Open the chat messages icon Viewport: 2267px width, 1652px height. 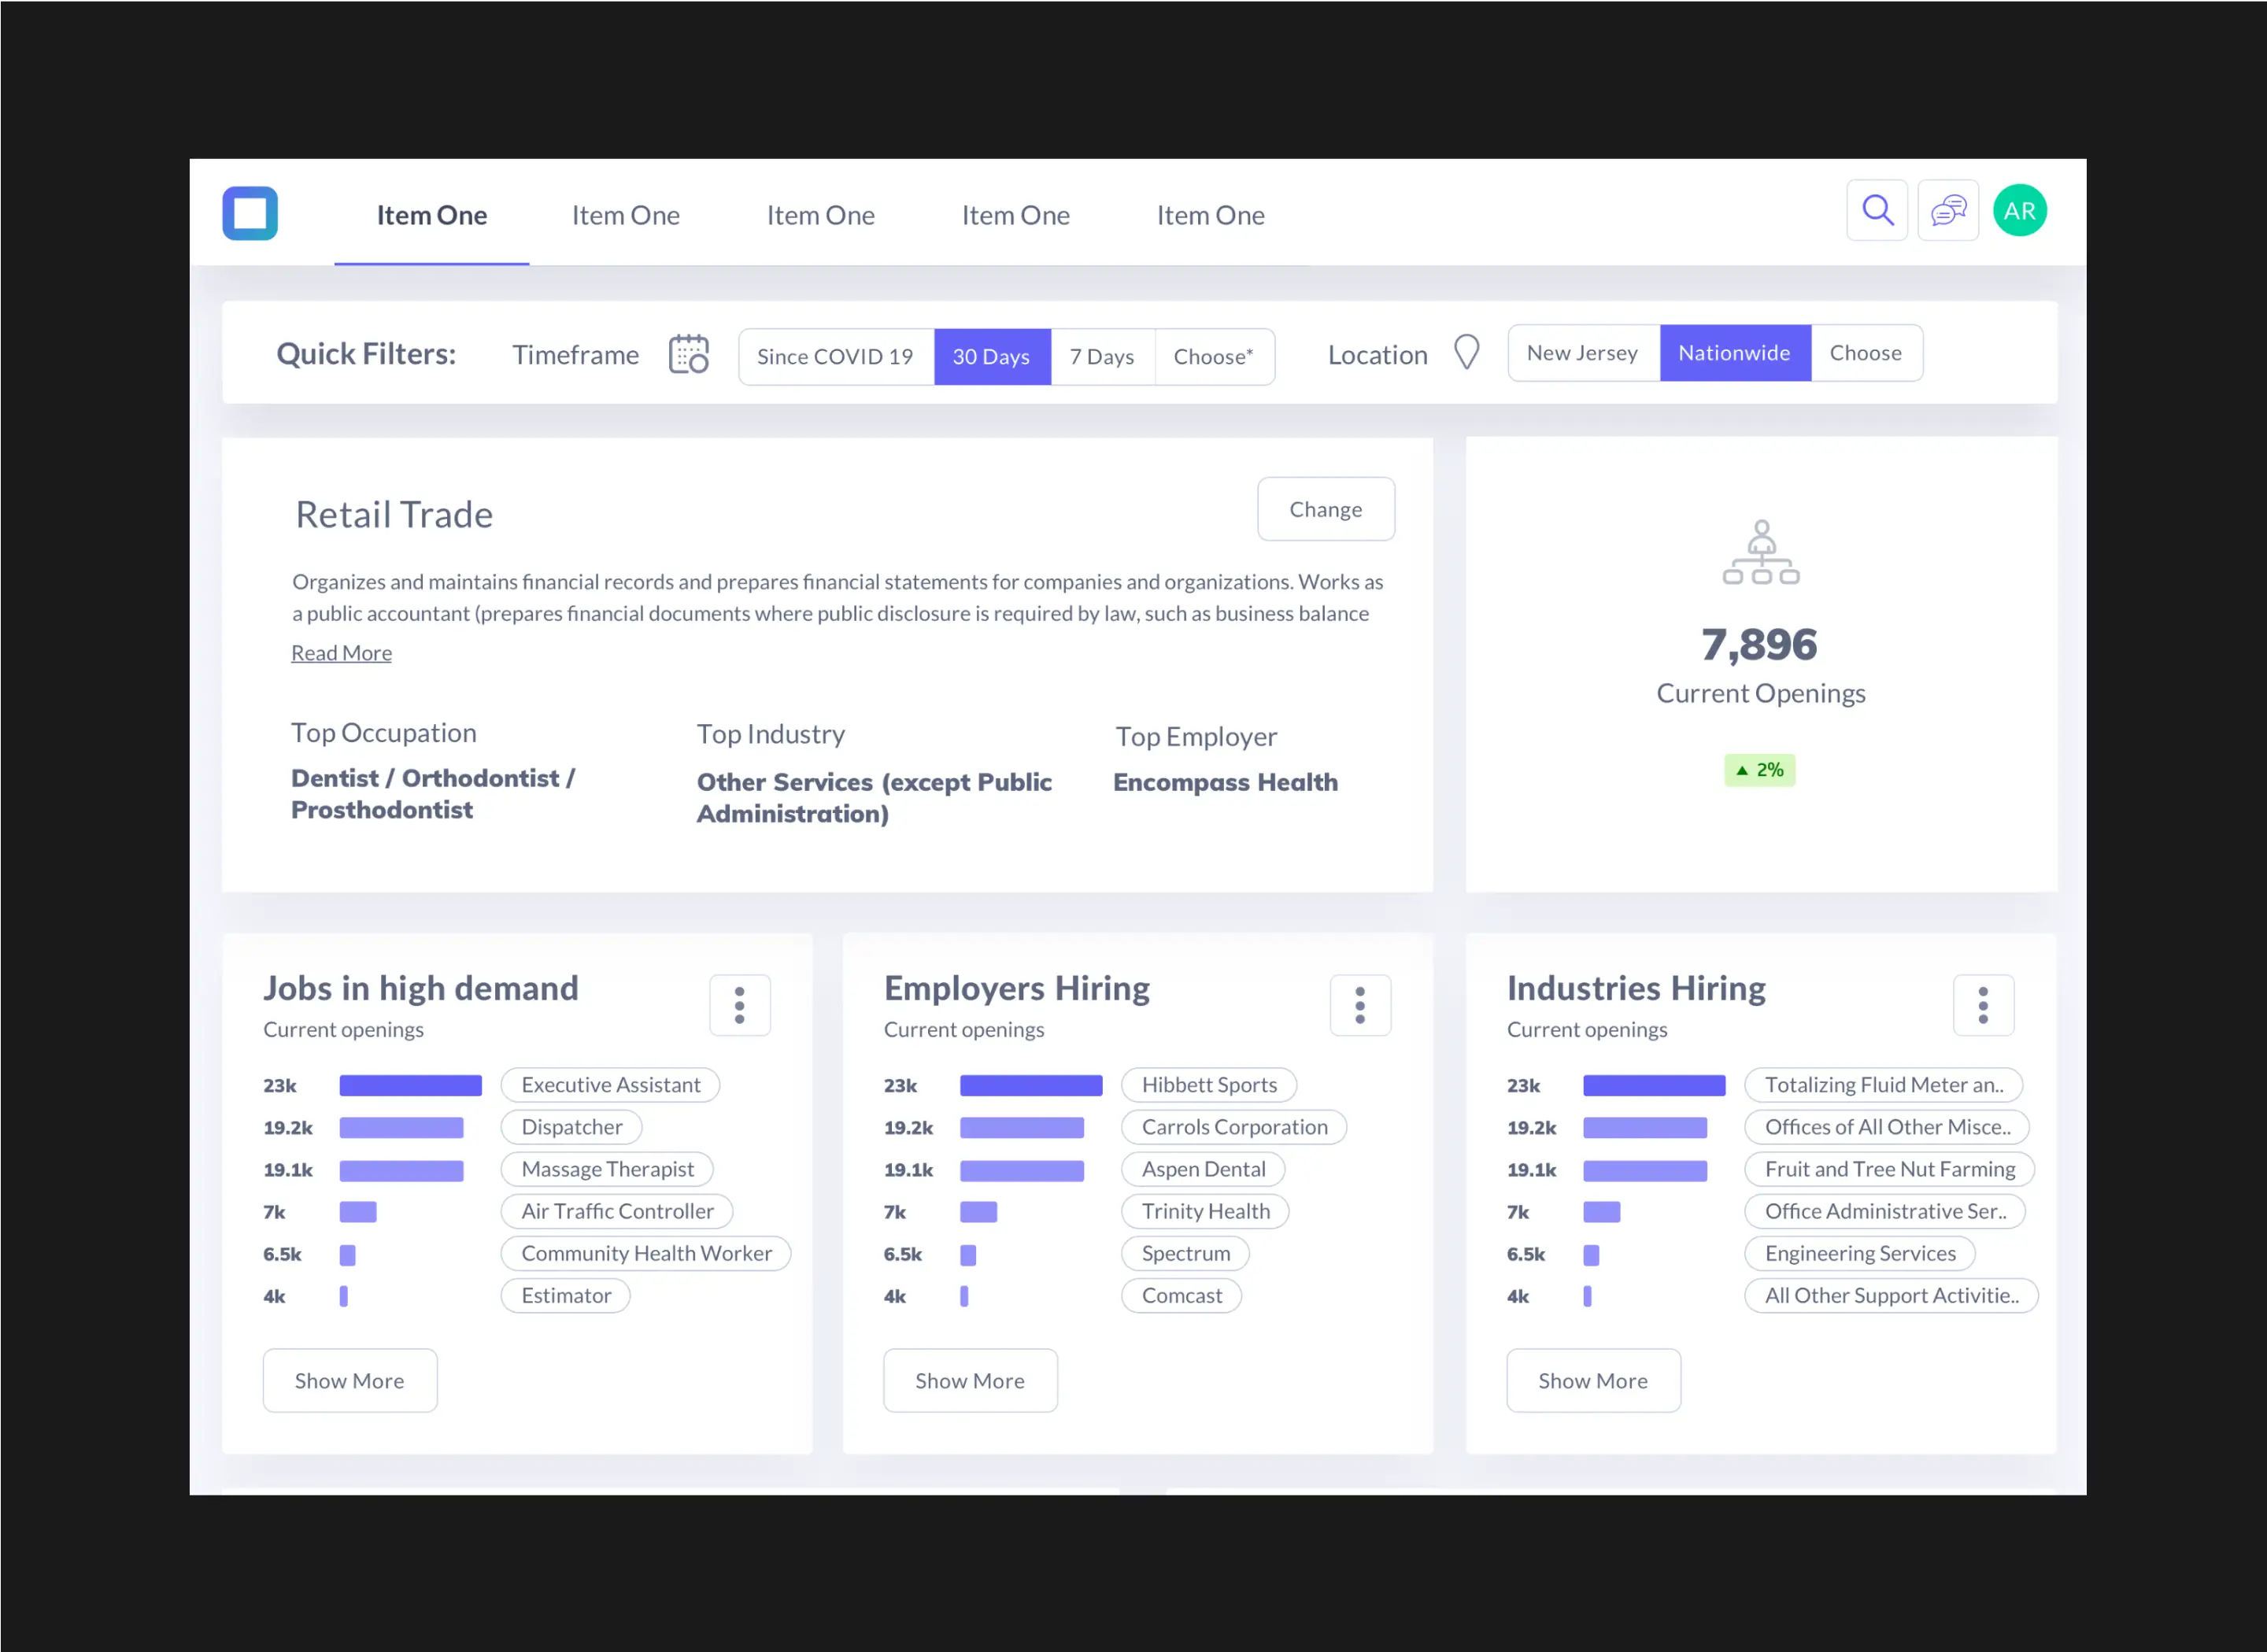[1947, 211]
